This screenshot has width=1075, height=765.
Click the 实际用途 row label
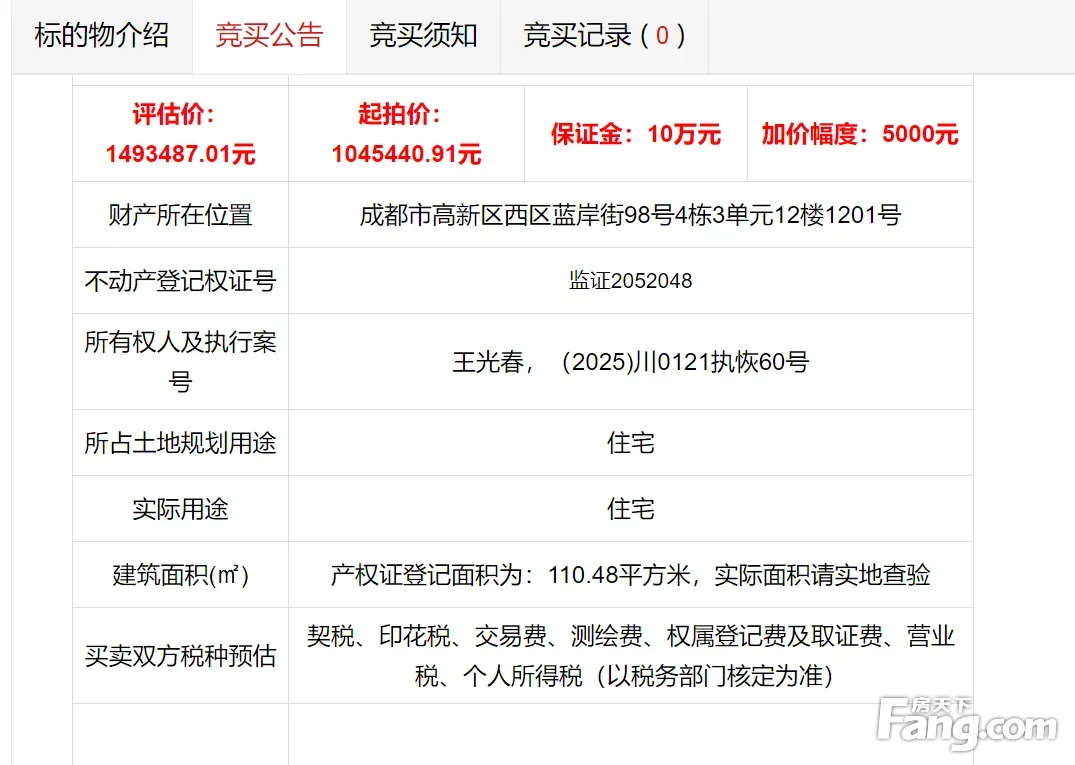(x=180, y=509)
